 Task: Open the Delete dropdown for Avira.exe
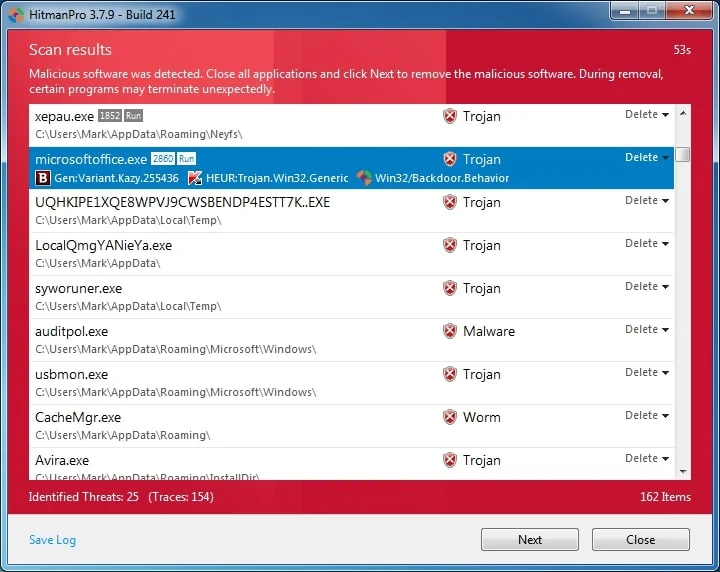tap(647, 458)
